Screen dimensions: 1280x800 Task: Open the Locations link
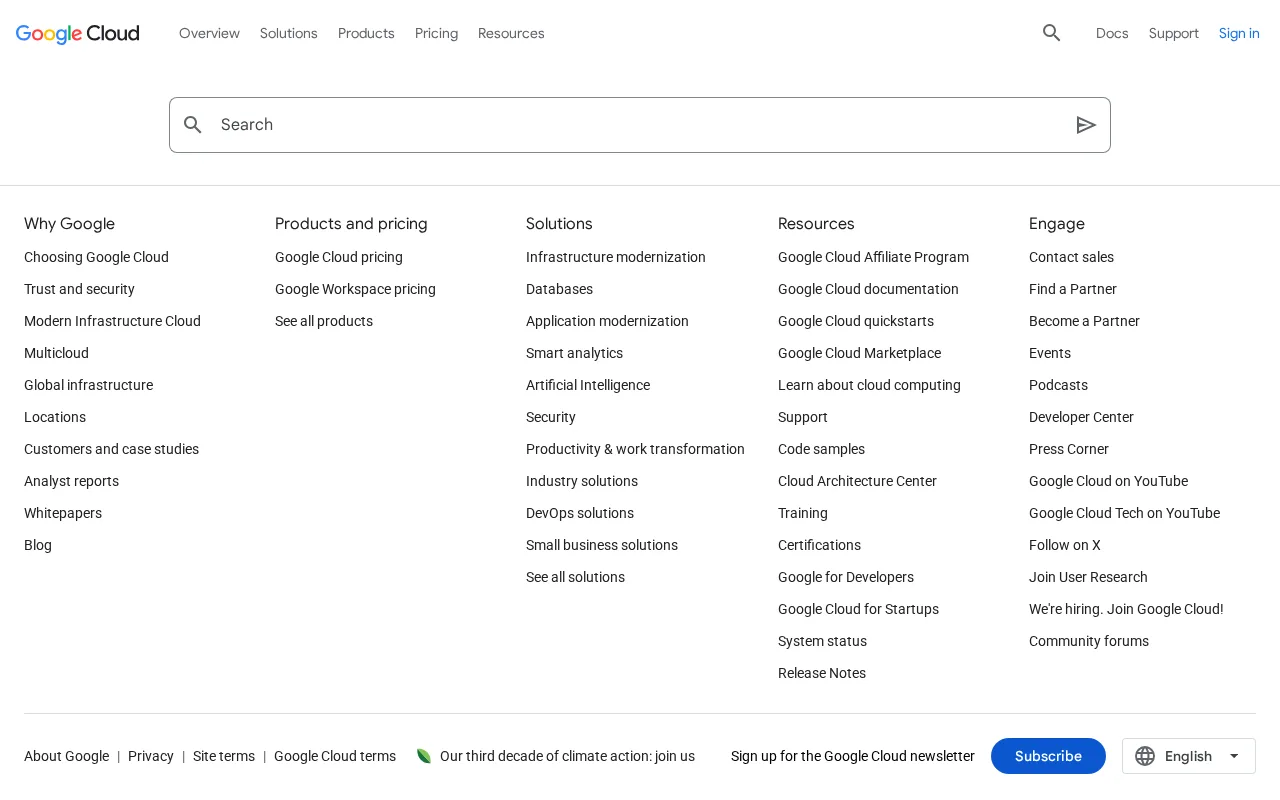point(55,417)
